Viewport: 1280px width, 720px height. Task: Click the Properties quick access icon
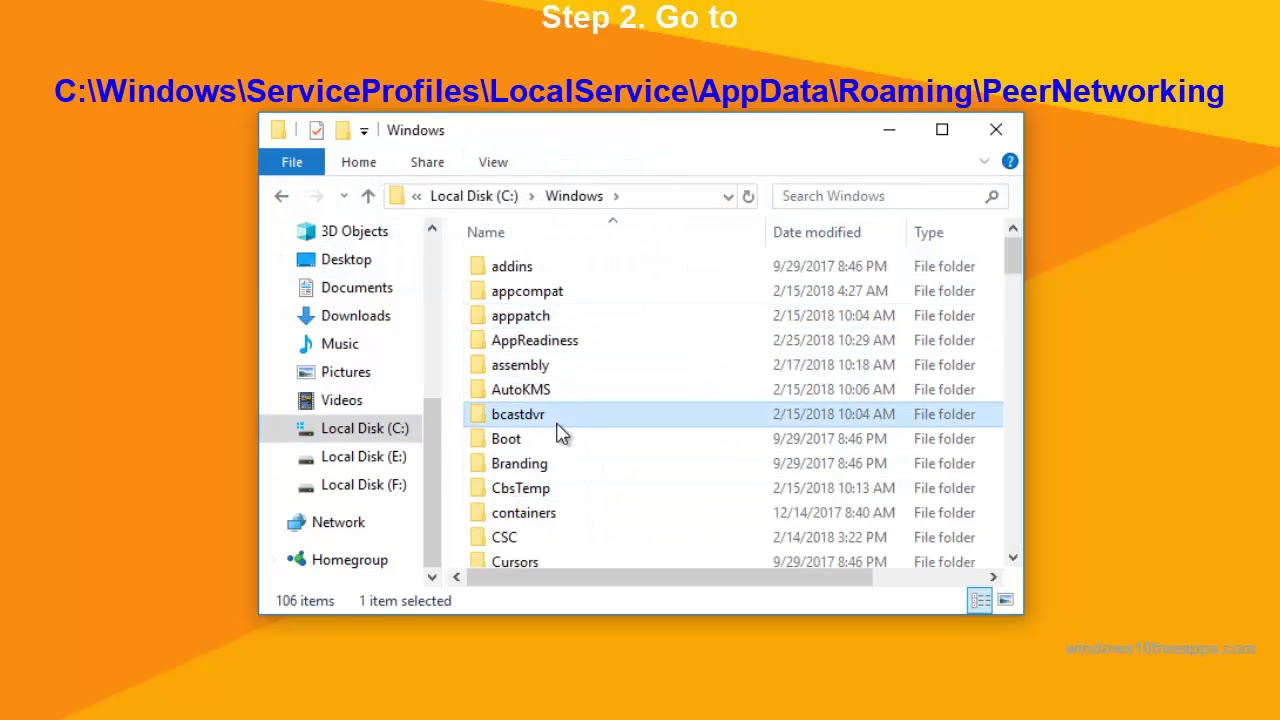click(x=316, y=130)
